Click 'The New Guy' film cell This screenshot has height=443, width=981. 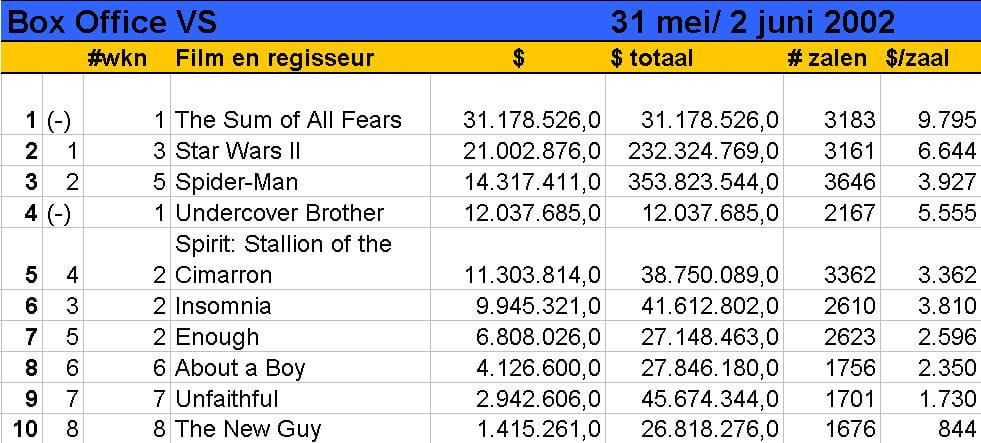[248, 429]
